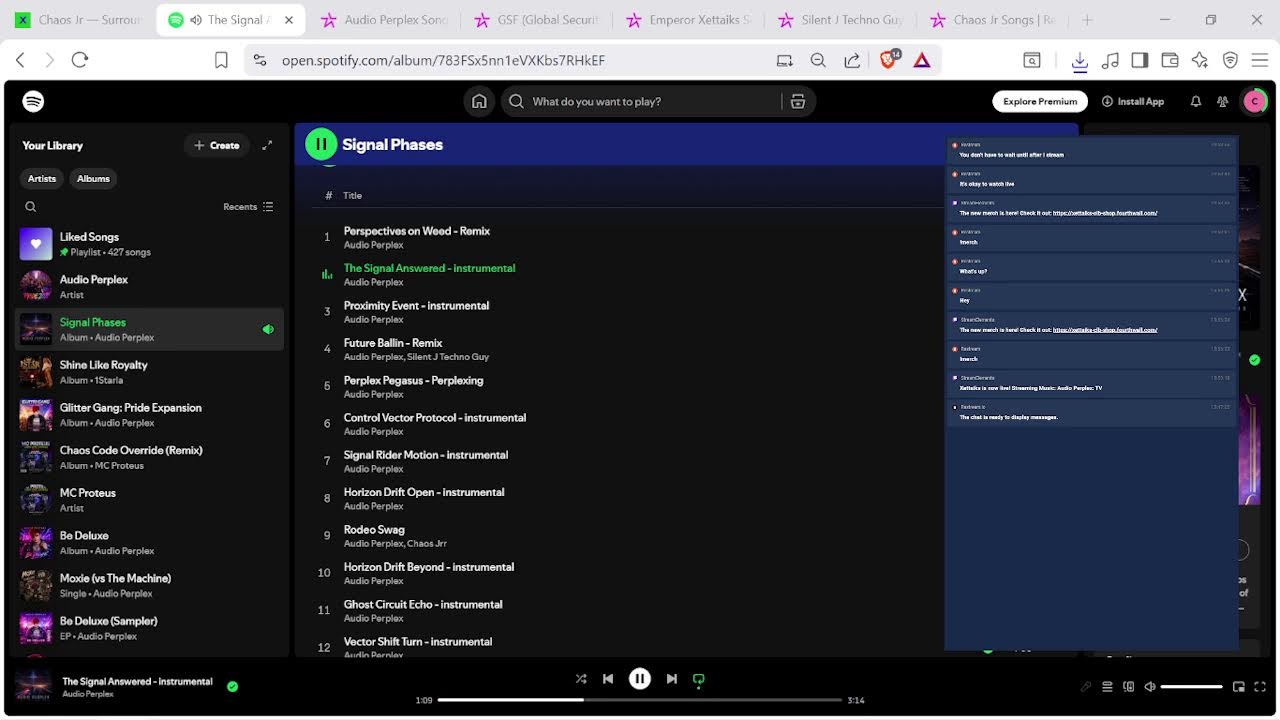The height and width of the screenshot is (720, 1280).
Task: Click Explore Premium button
Action: 1040,101
